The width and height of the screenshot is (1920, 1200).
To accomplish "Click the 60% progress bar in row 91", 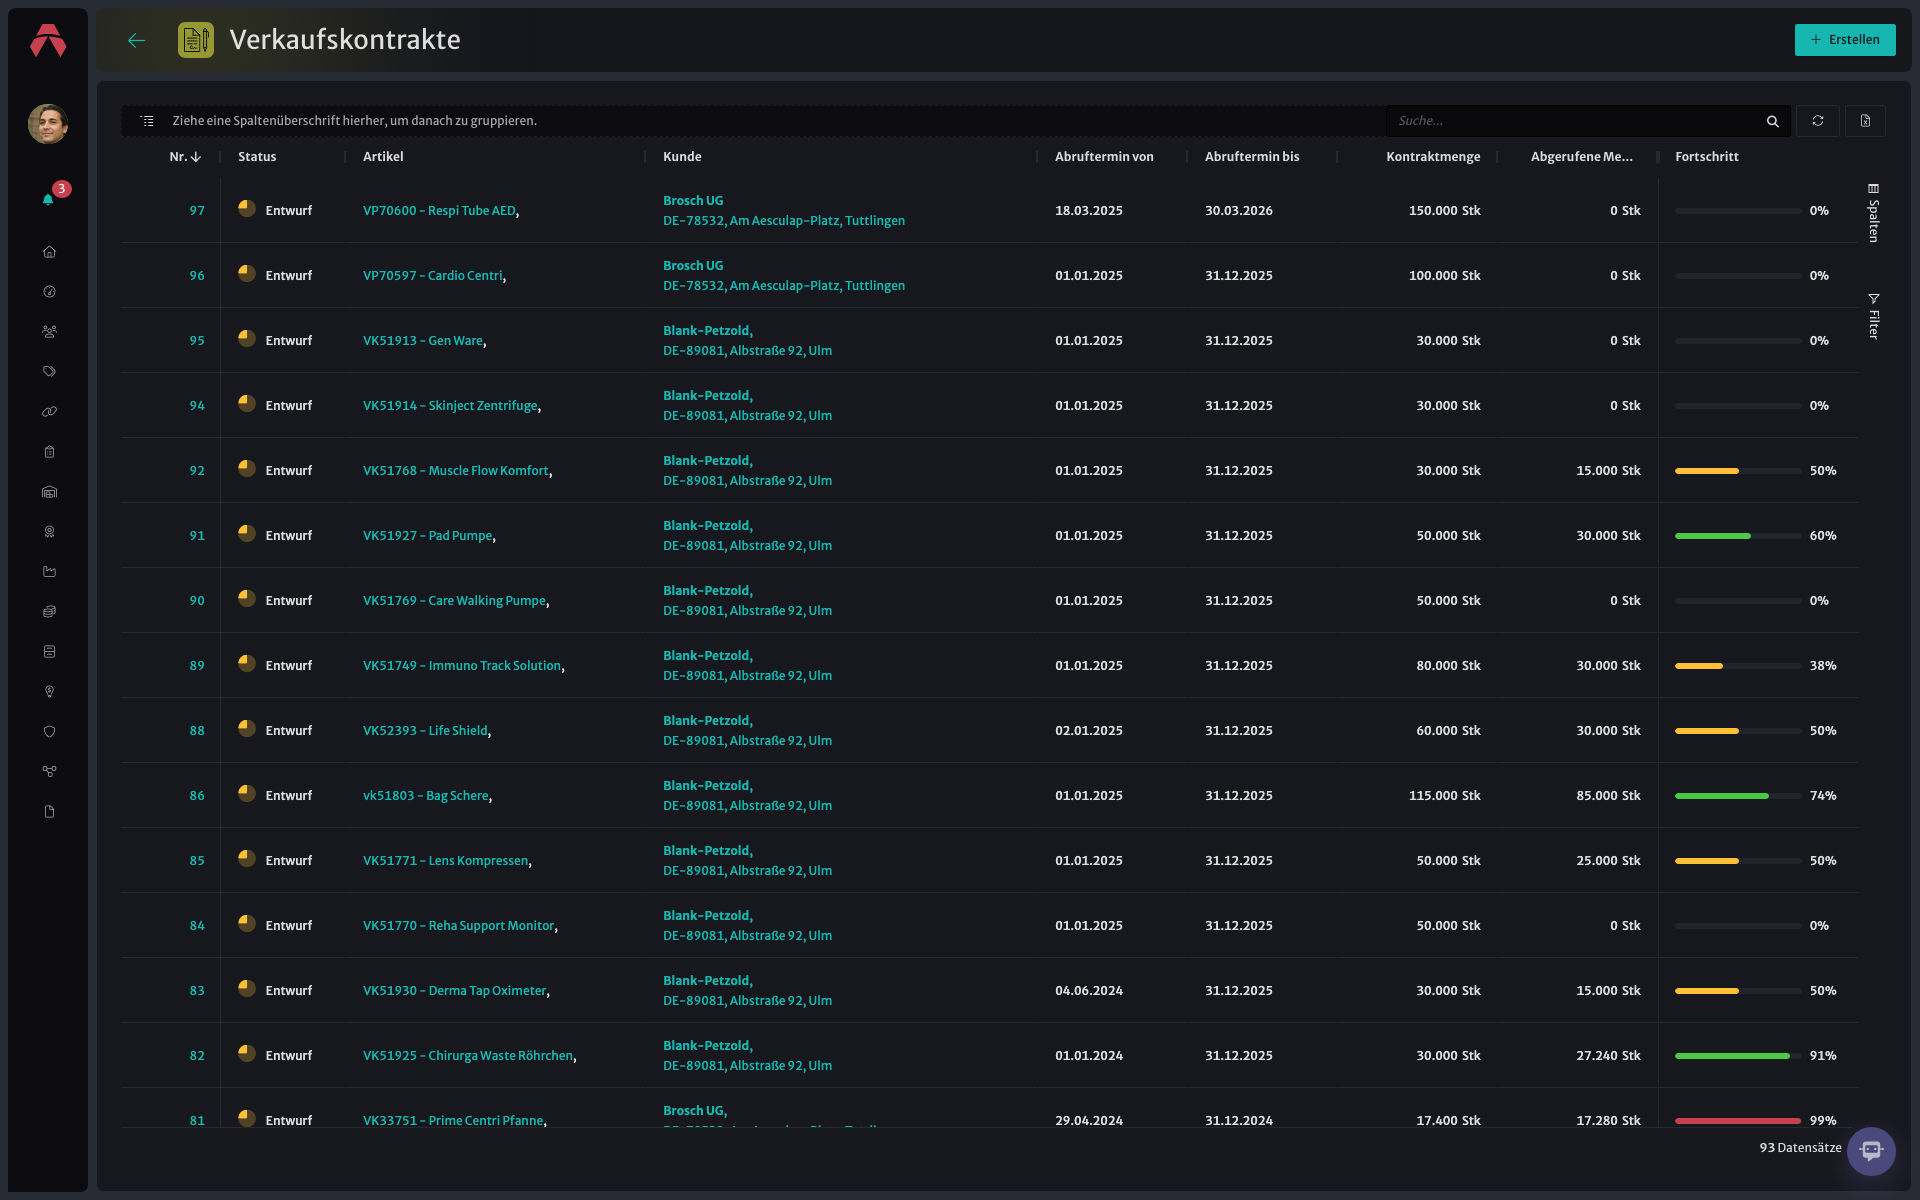I will (x=1738, y=536).
